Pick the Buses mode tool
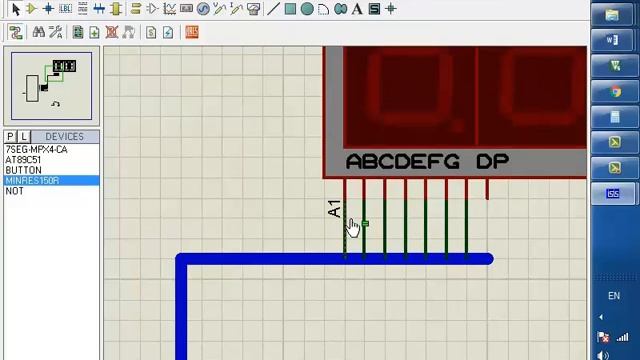Screen dimensions: 640x360 (99, 9)
